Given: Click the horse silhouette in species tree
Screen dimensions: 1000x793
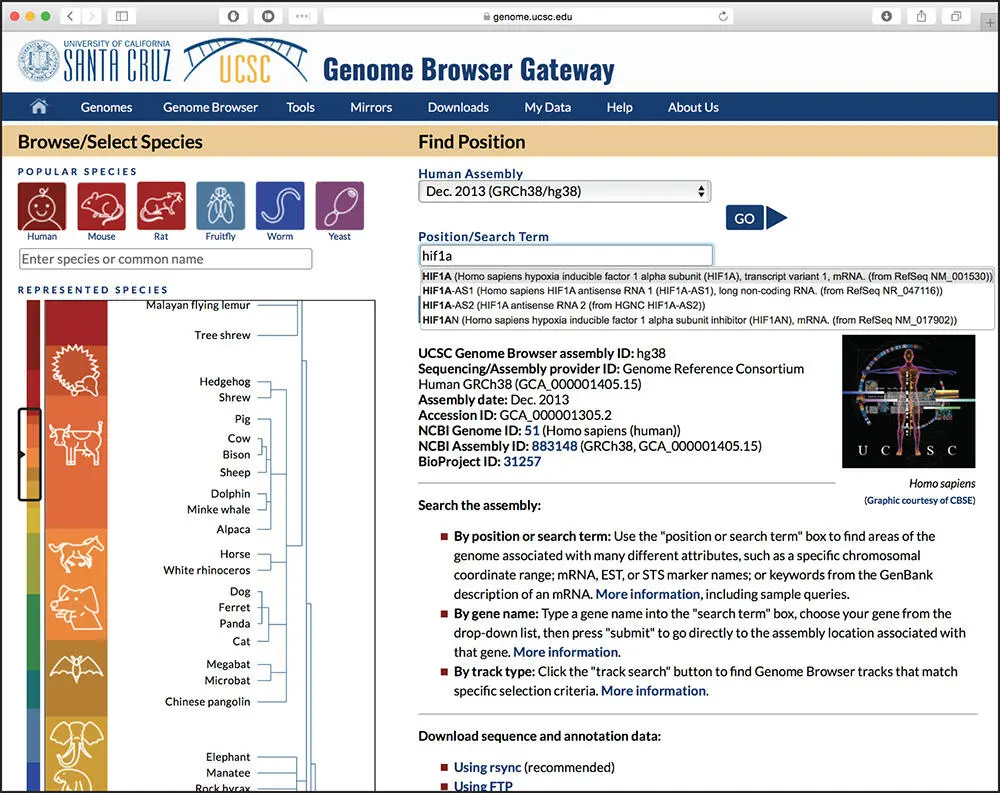Looking at the screenshot, I should pos(75,552).
